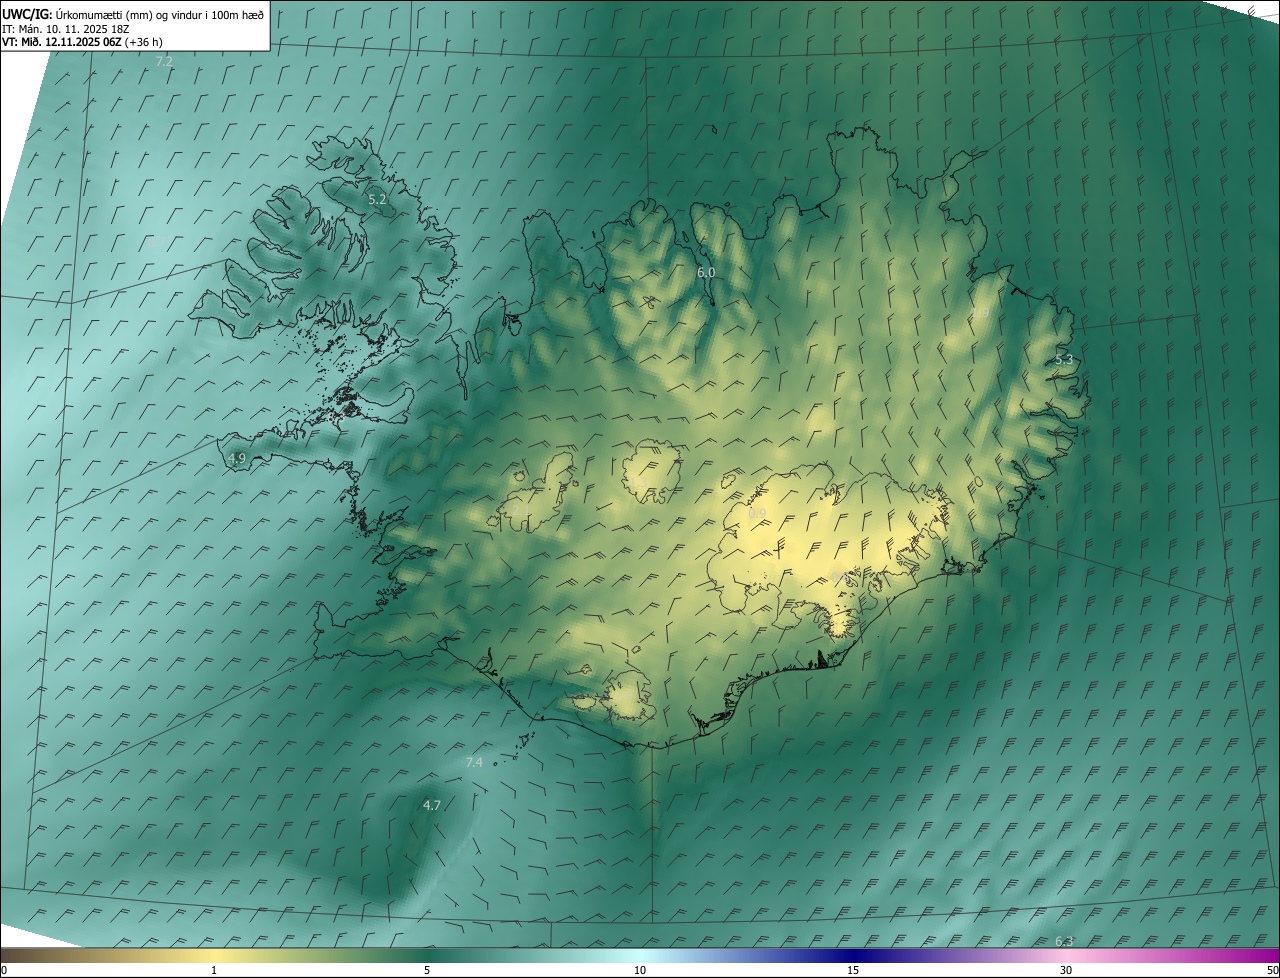Click the 4.9 value label on the map
The width and height of the screenshot is (1280, 978).
click(237, 458)
